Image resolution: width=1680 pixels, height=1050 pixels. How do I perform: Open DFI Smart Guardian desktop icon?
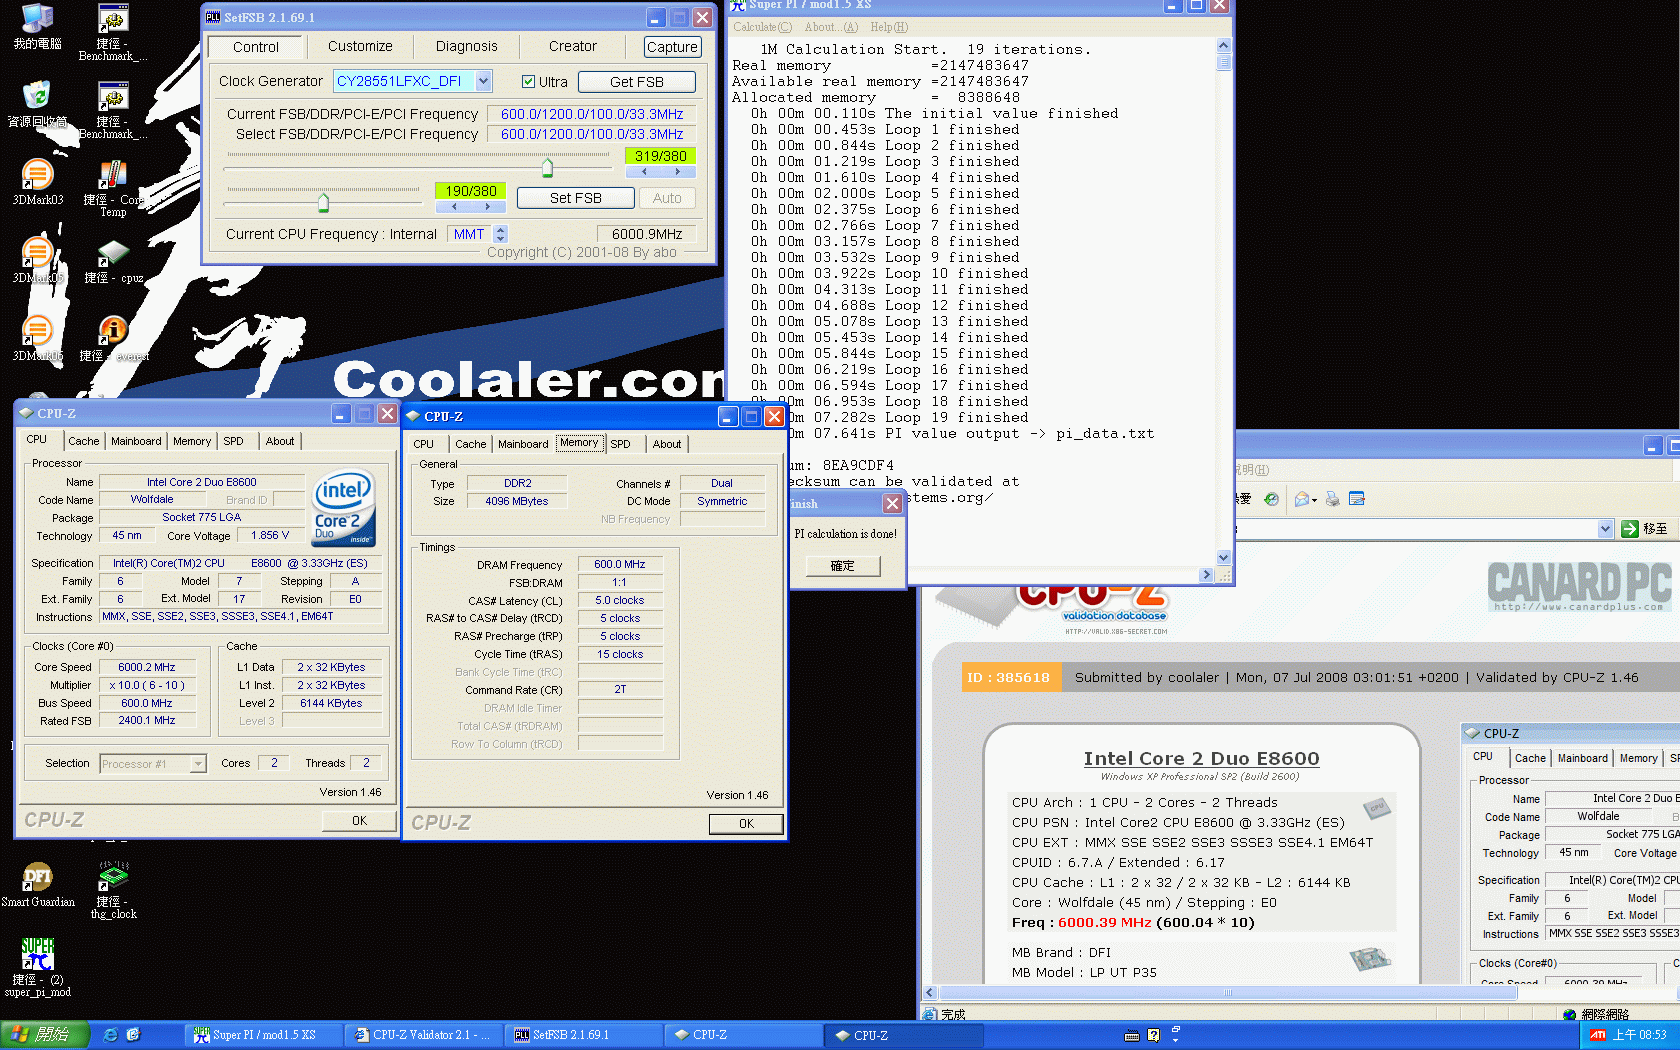coord(37,885)
